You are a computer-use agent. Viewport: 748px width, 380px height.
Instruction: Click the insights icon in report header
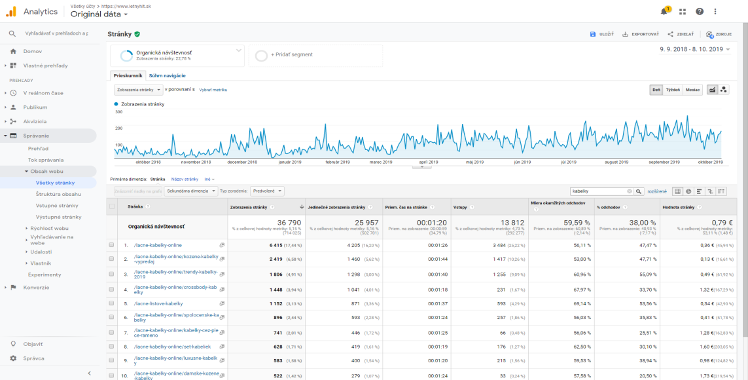[x=709, y=34]
